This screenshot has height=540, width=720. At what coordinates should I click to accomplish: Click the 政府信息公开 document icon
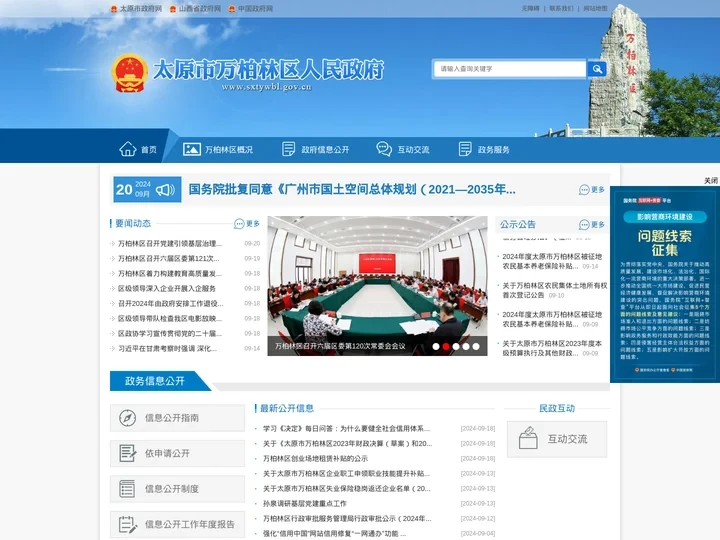[288, 149]
